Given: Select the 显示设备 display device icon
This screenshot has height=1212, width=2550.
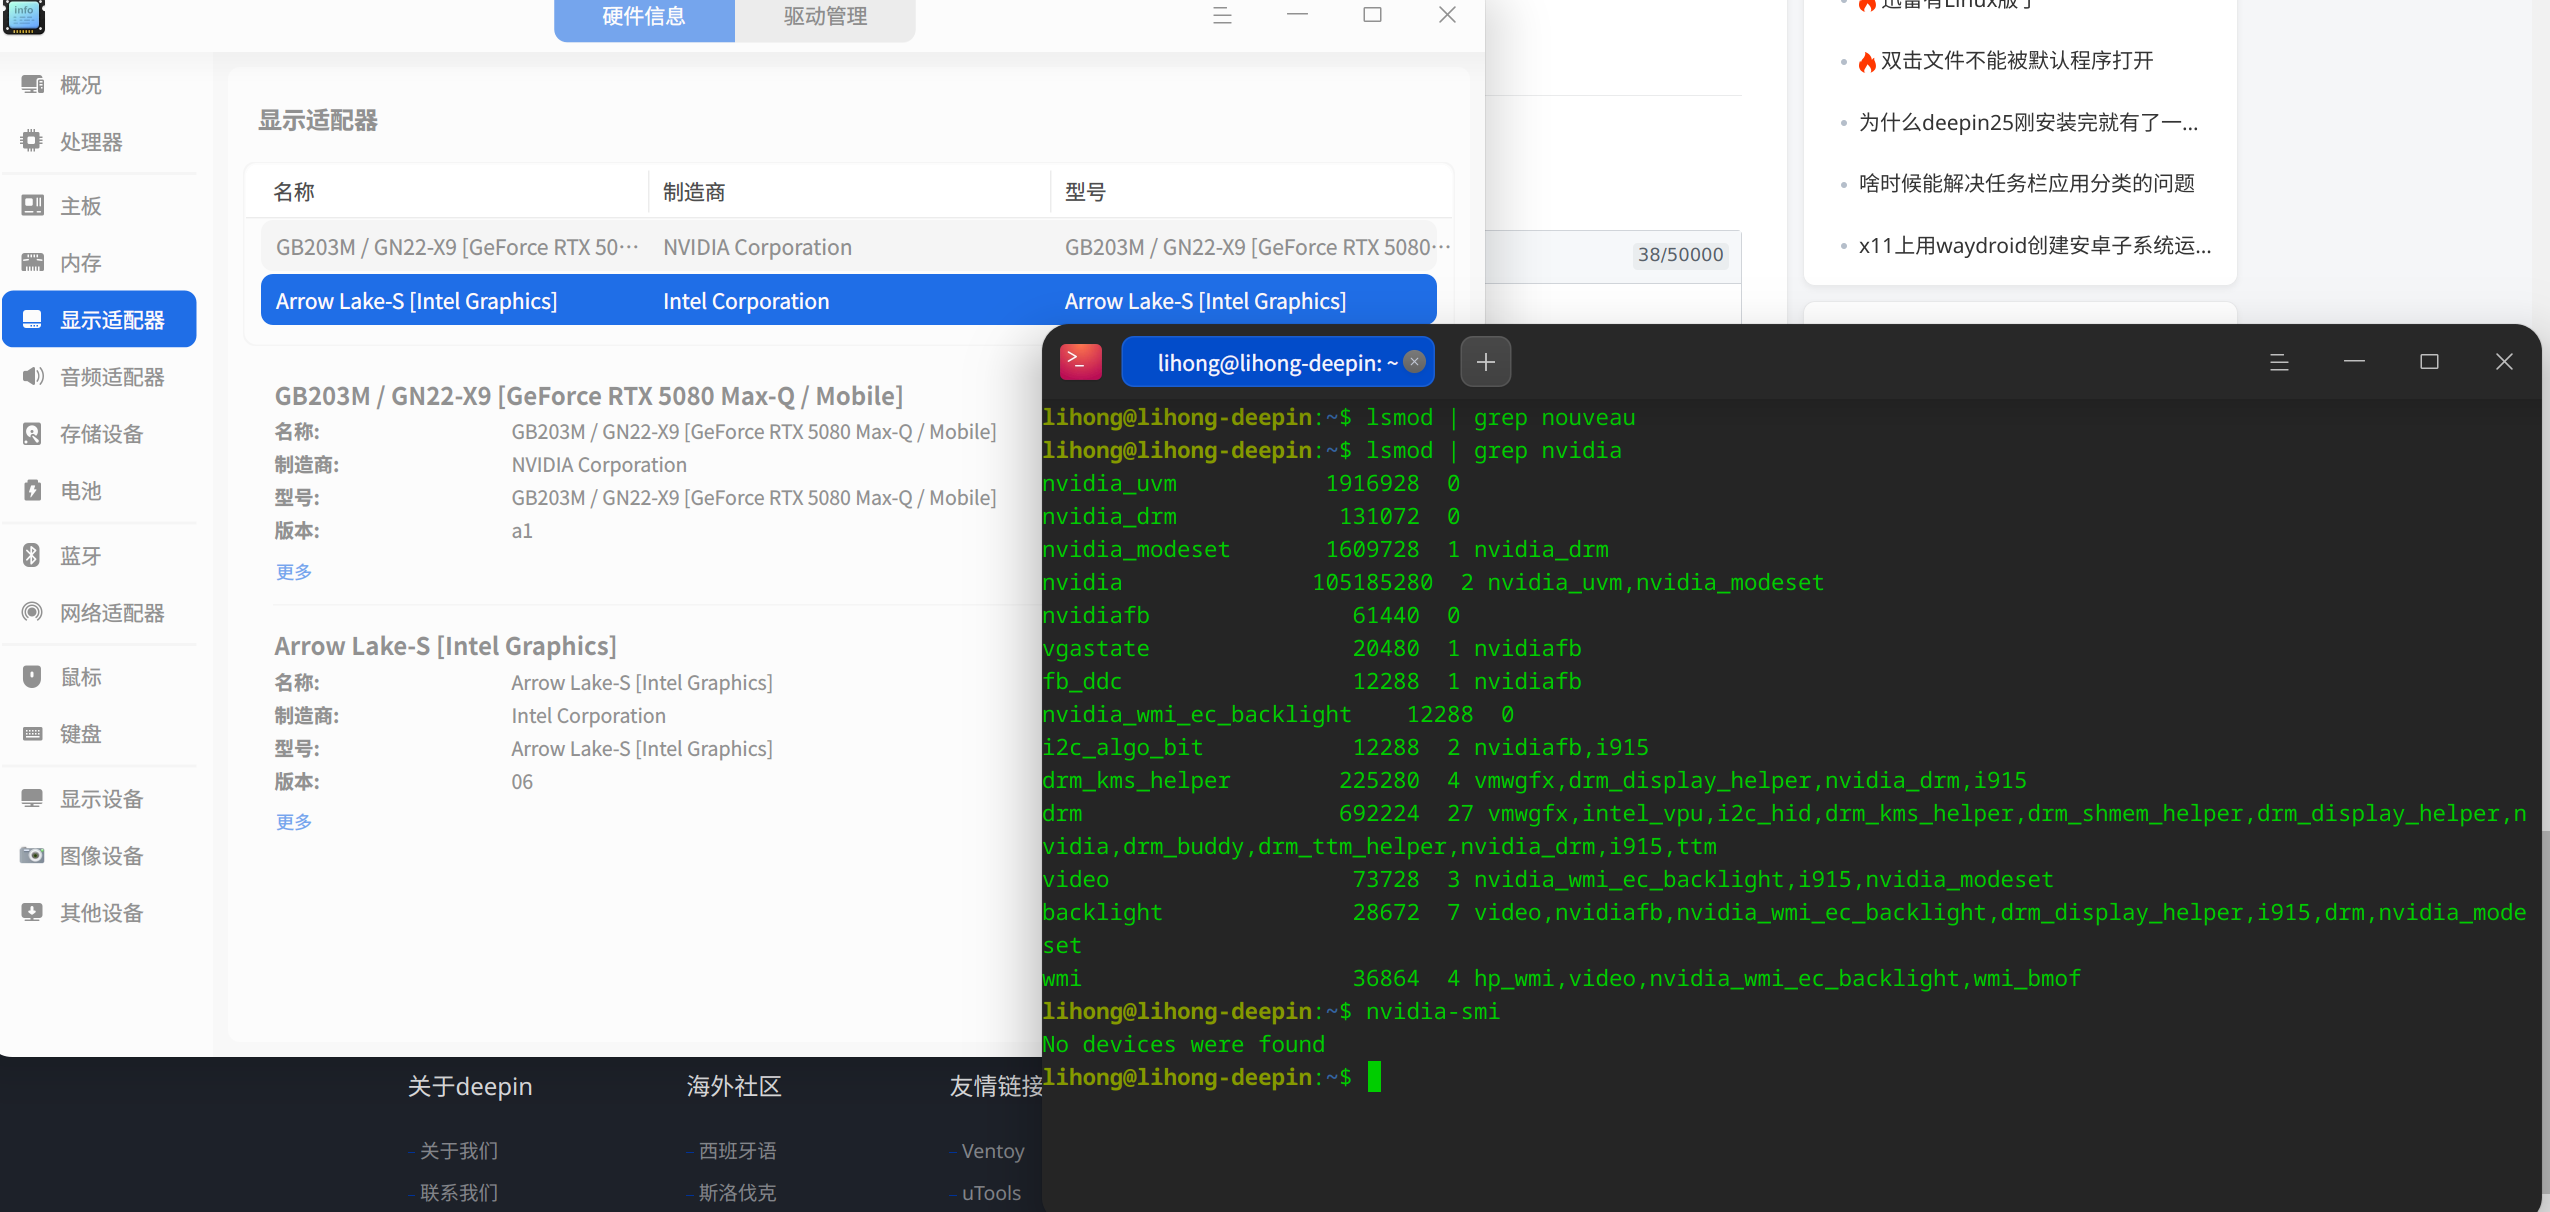Looking at the screenshot, I should pos(32,798).
